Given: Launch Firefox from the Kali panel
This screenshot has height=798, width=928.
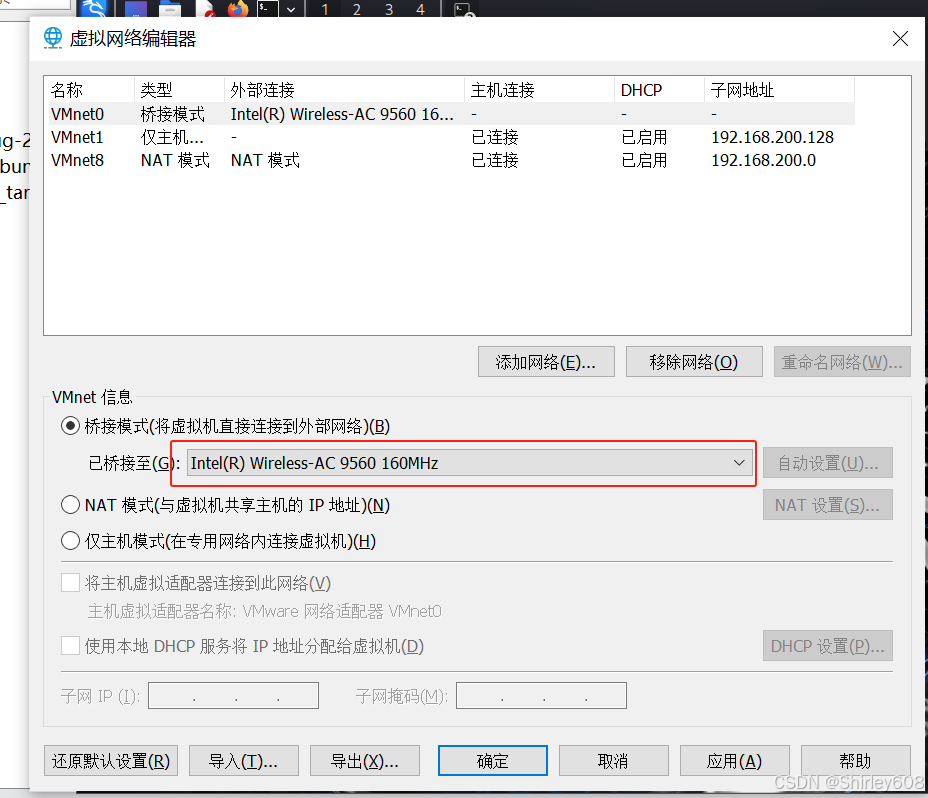Looking at the screenshot, I should (238, 8).
